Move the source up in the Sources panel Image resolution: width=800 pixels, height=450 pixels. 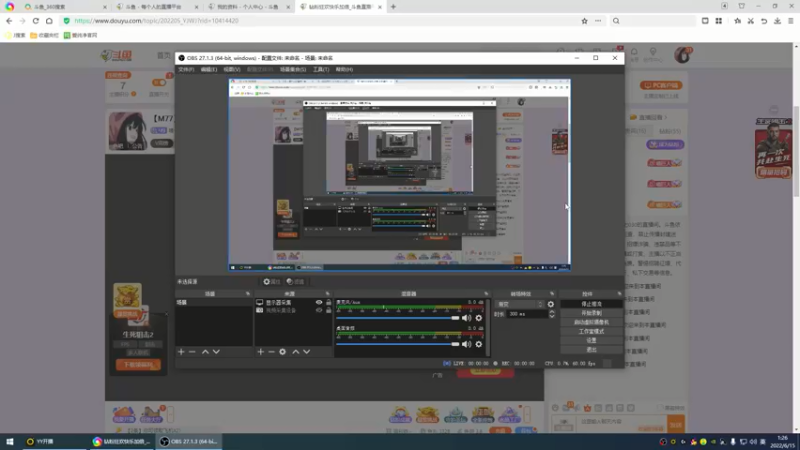click(x=295, y=352)
